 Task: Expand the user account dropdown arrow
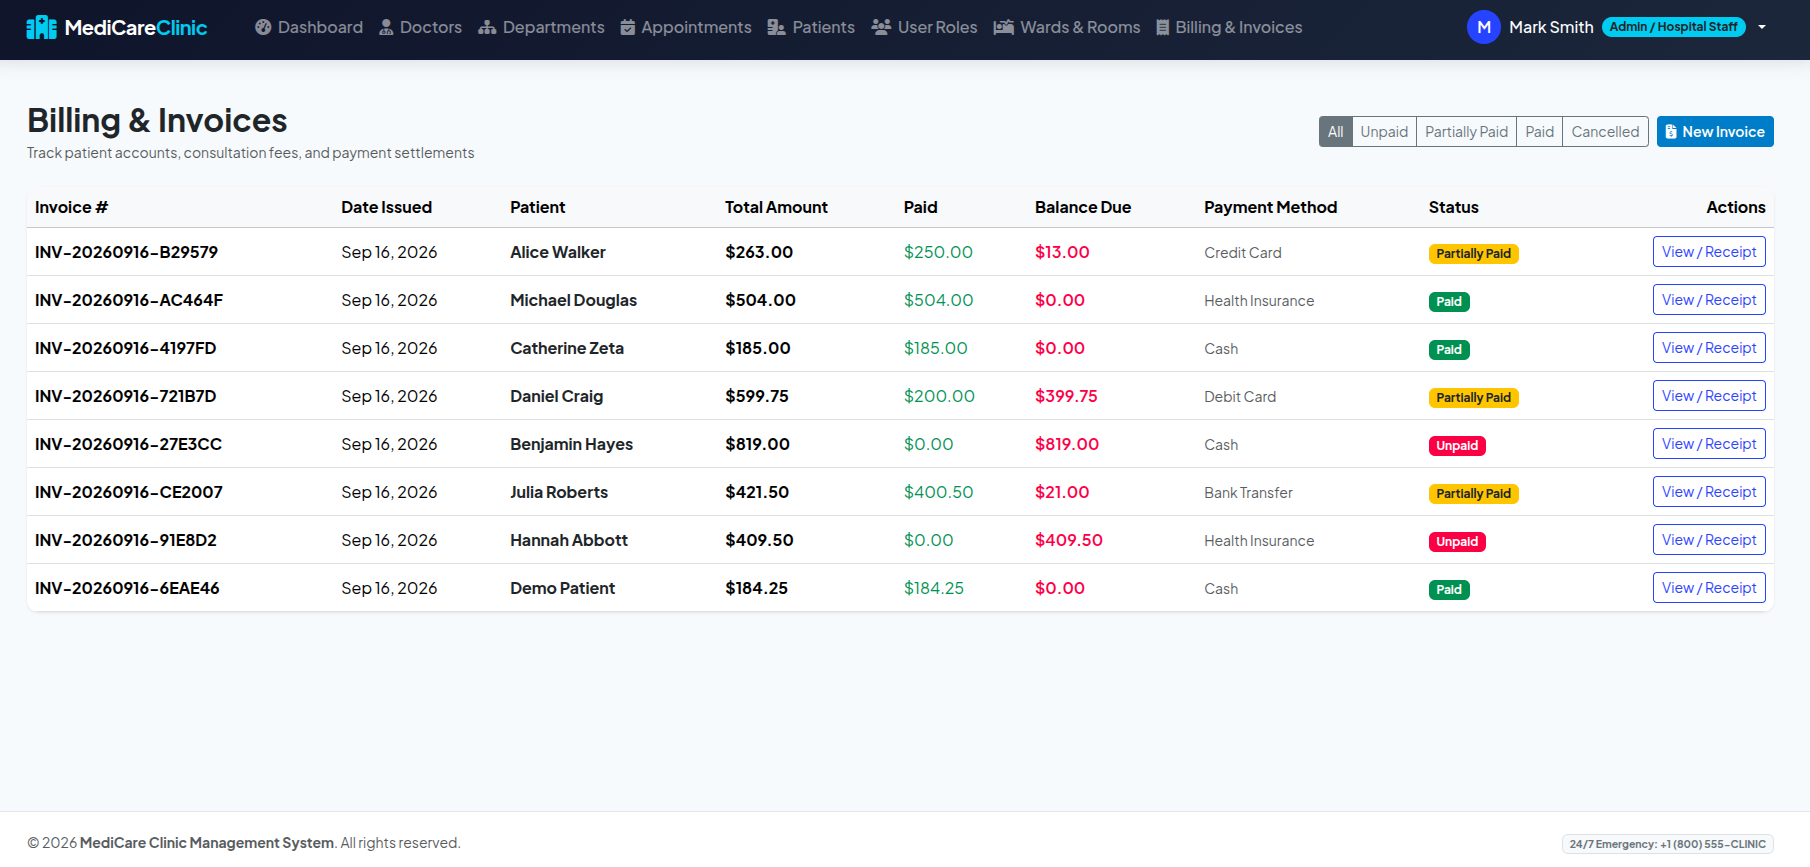click(x=1762, y=27)
